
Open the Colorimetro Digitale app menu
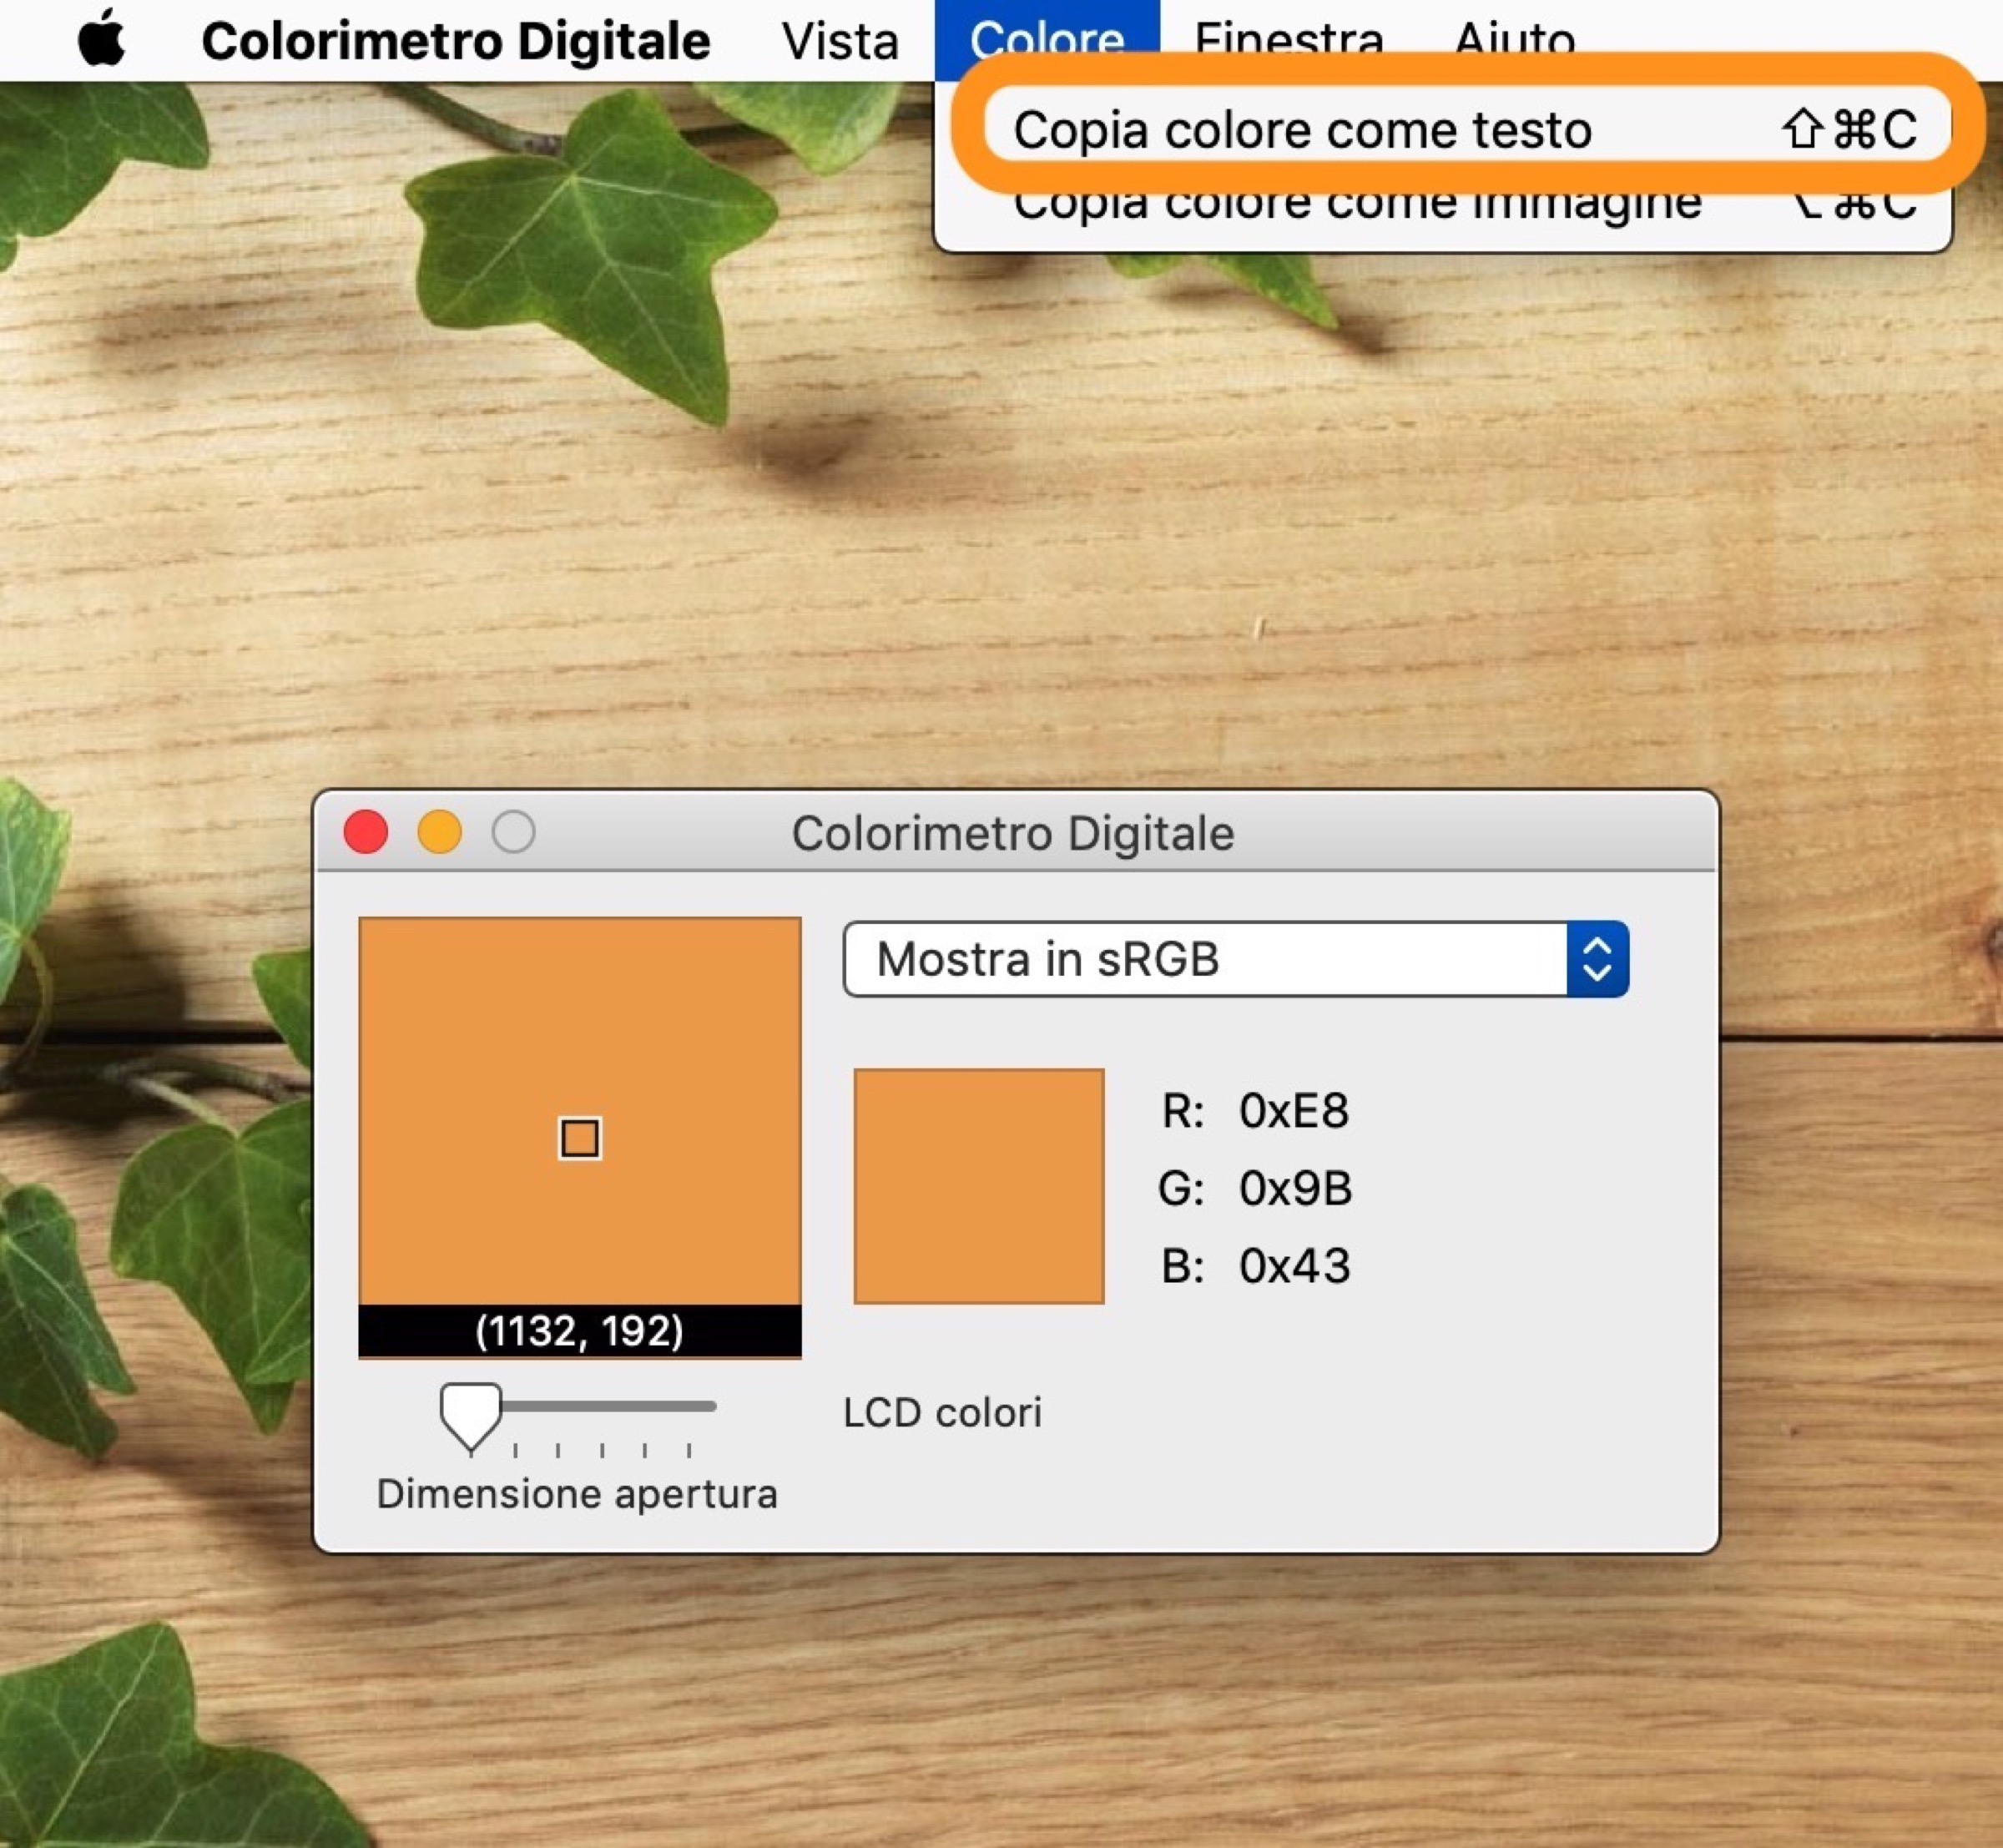[455, 41]
